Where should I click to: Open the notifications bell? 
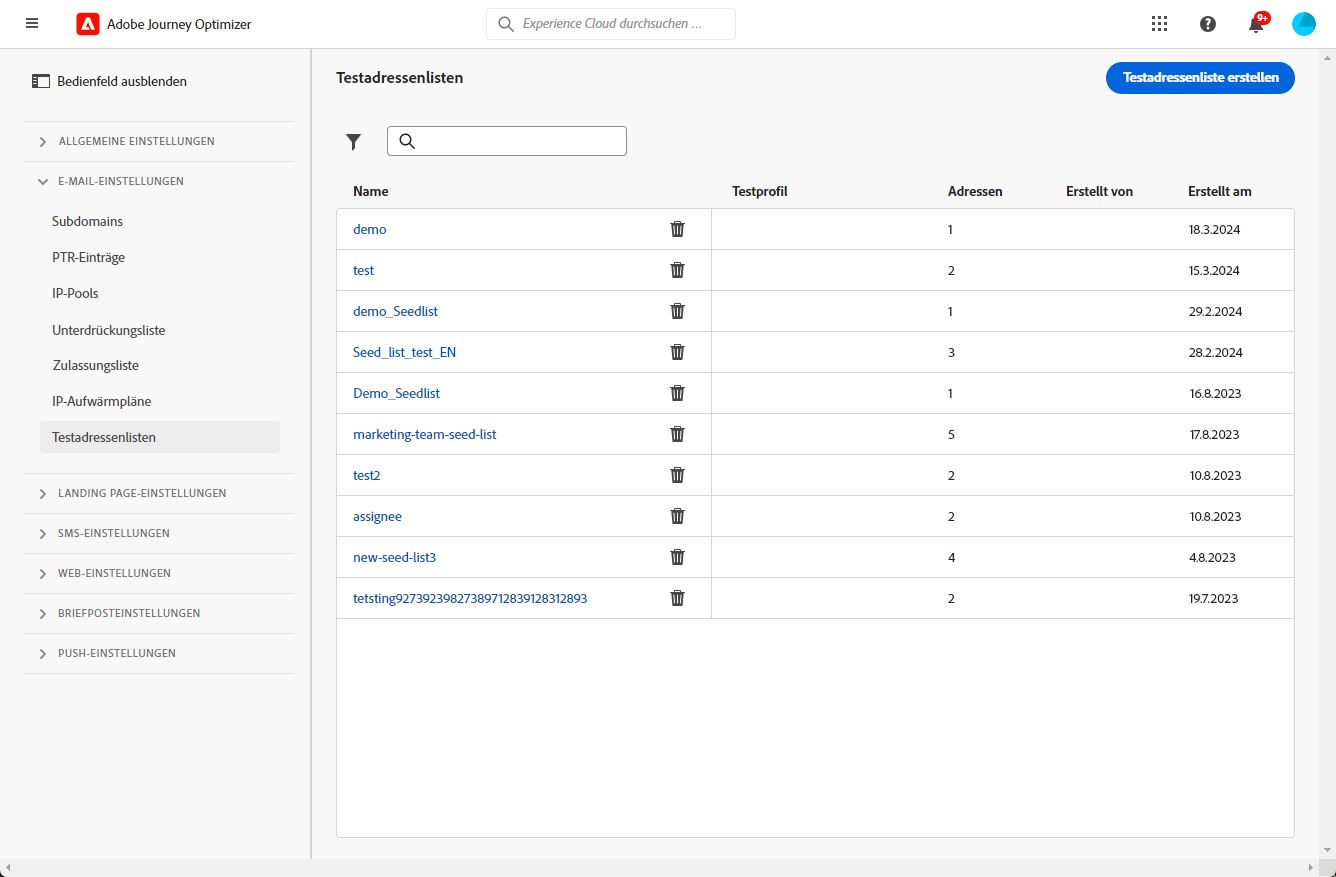1256,25
